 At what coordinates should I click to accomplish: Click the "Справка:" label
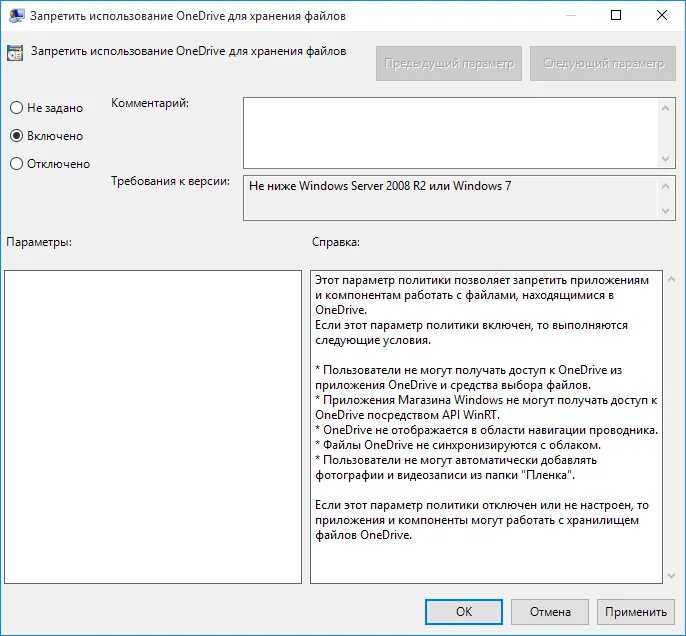coord(336,242)
